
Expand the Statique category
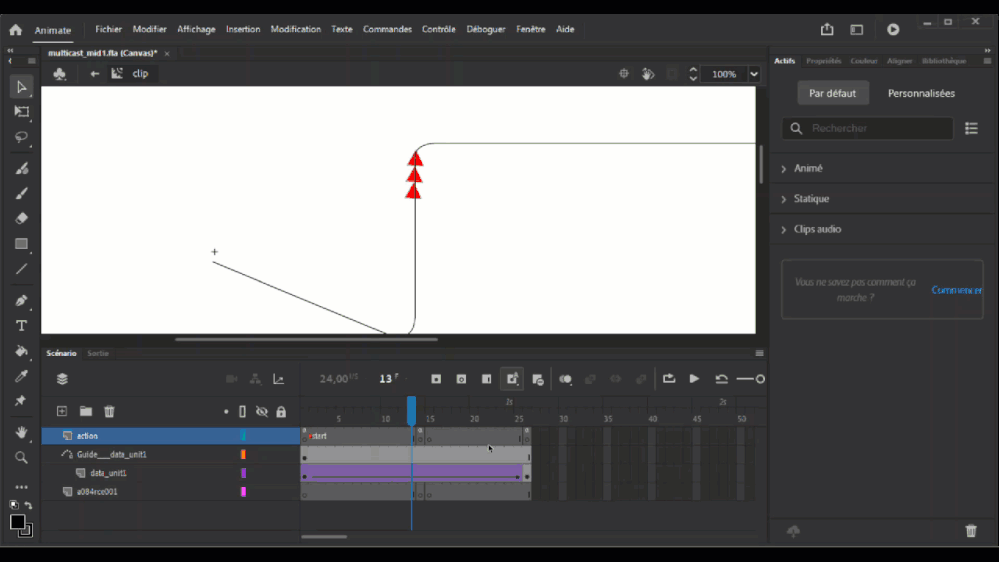coord(784,199)
